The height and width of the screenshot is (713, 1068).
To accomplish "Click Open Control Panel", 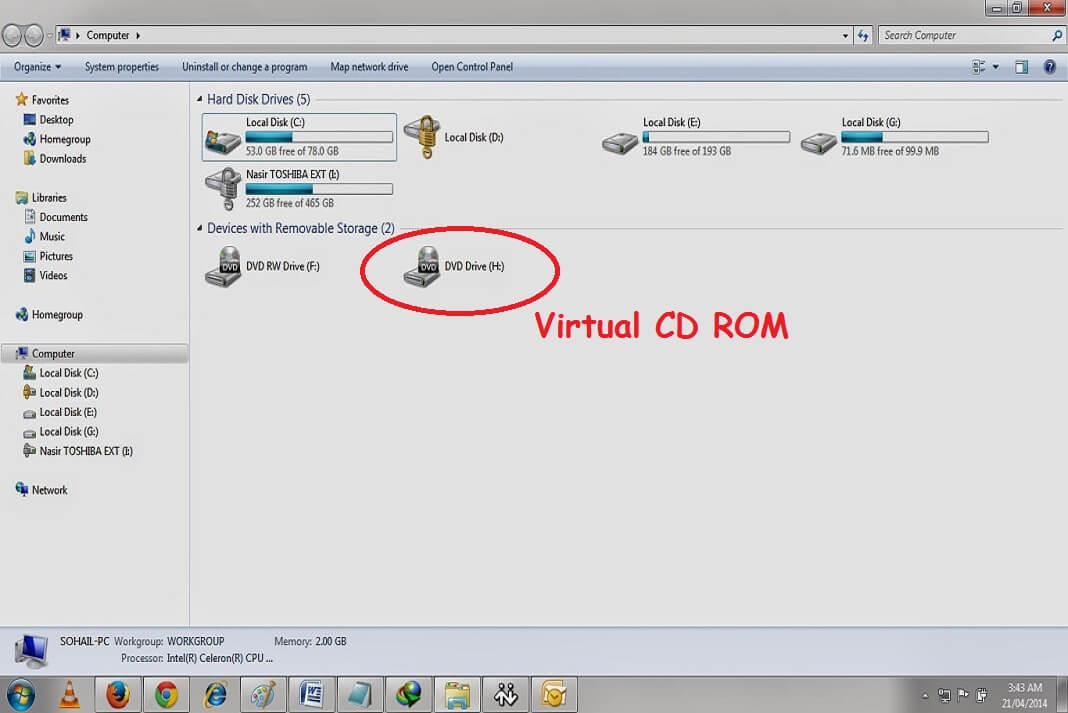I will point(472,67).
